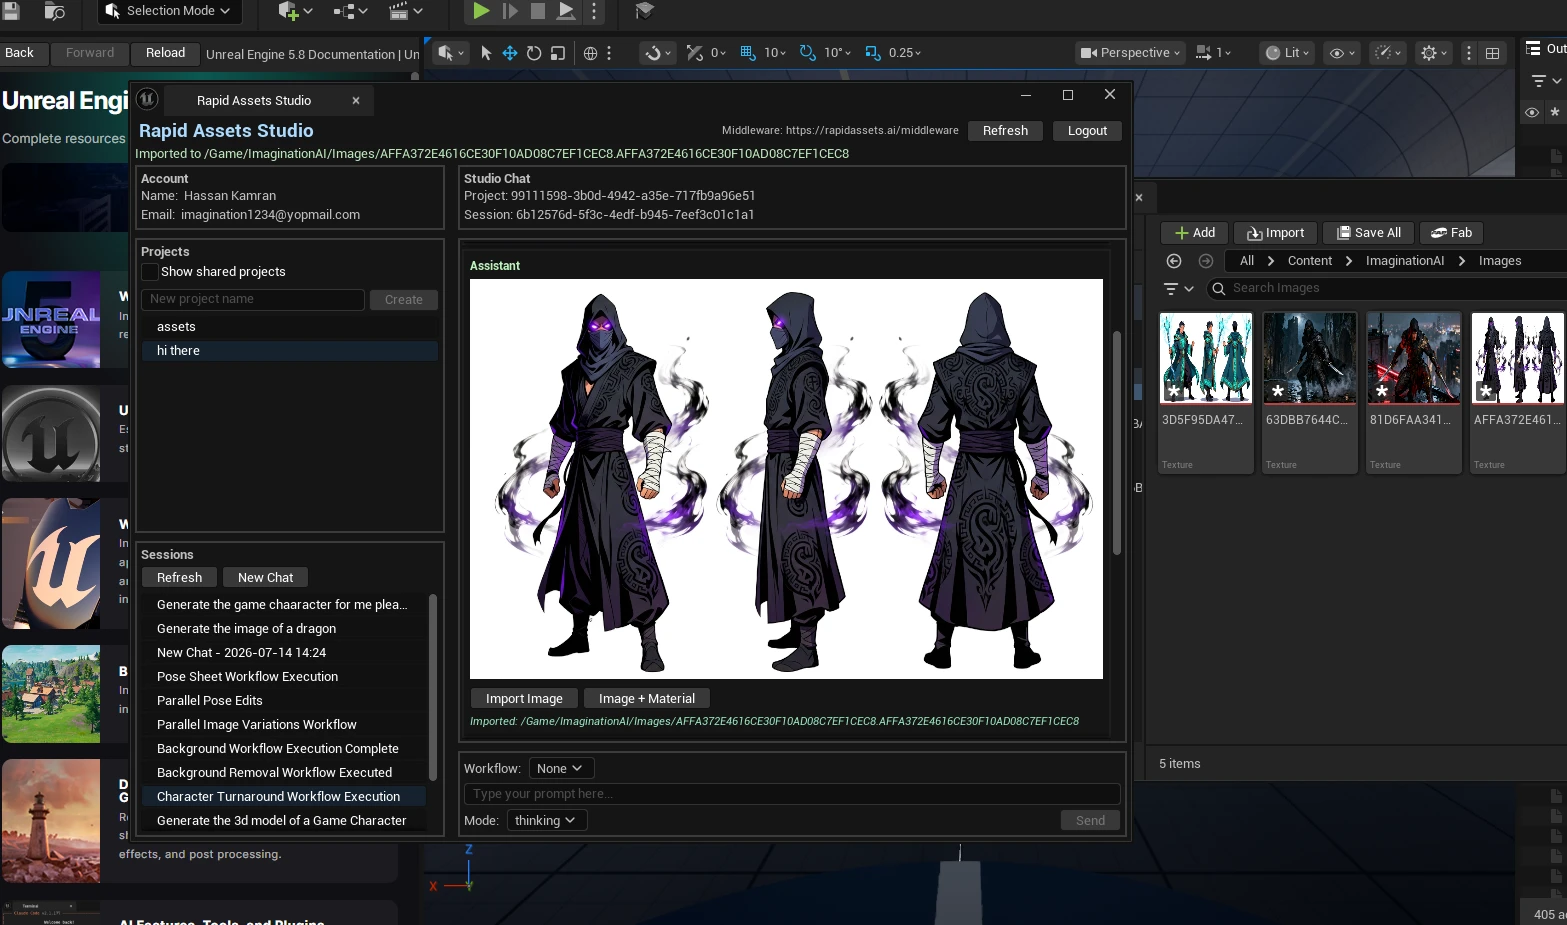
Task: Start Play in editor with green arrow
Action: [481, 11]
